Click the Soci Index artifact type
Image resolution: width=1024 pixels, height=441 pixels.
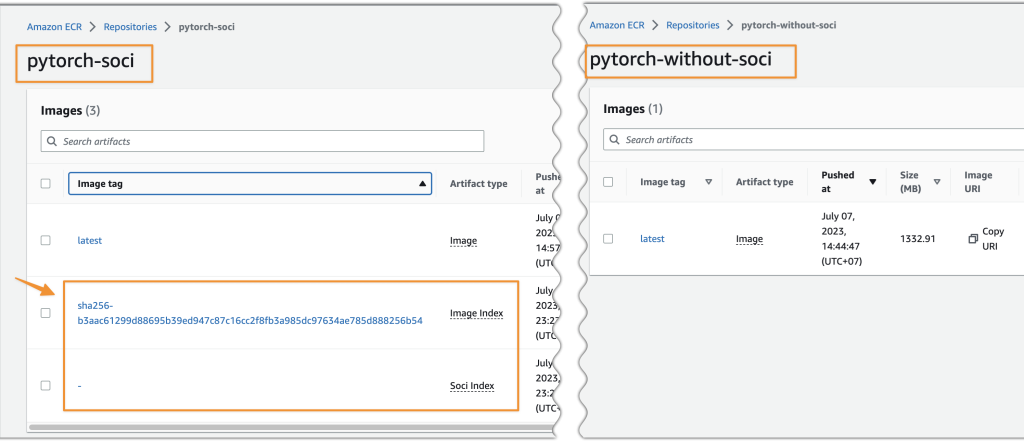(472, 386)
